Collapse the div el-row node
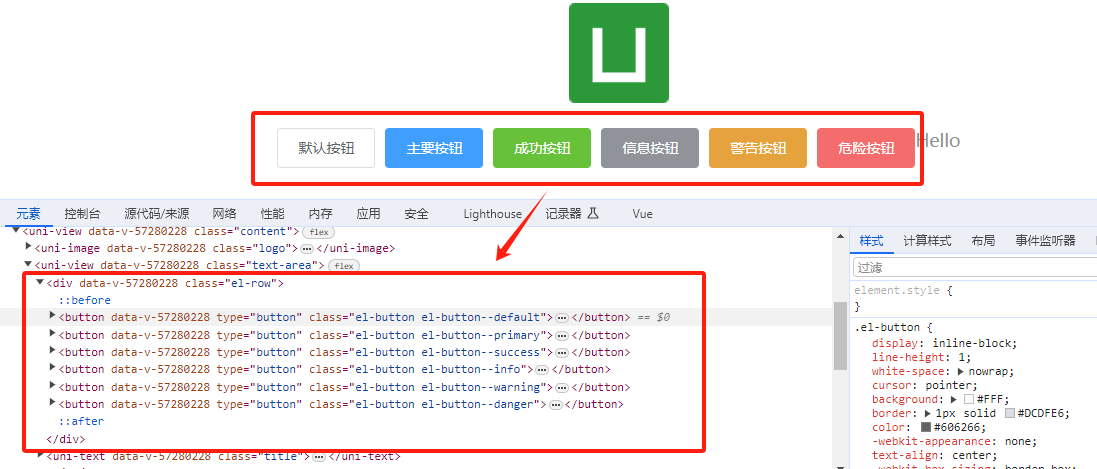1097x469 pixels. (41, 282)
